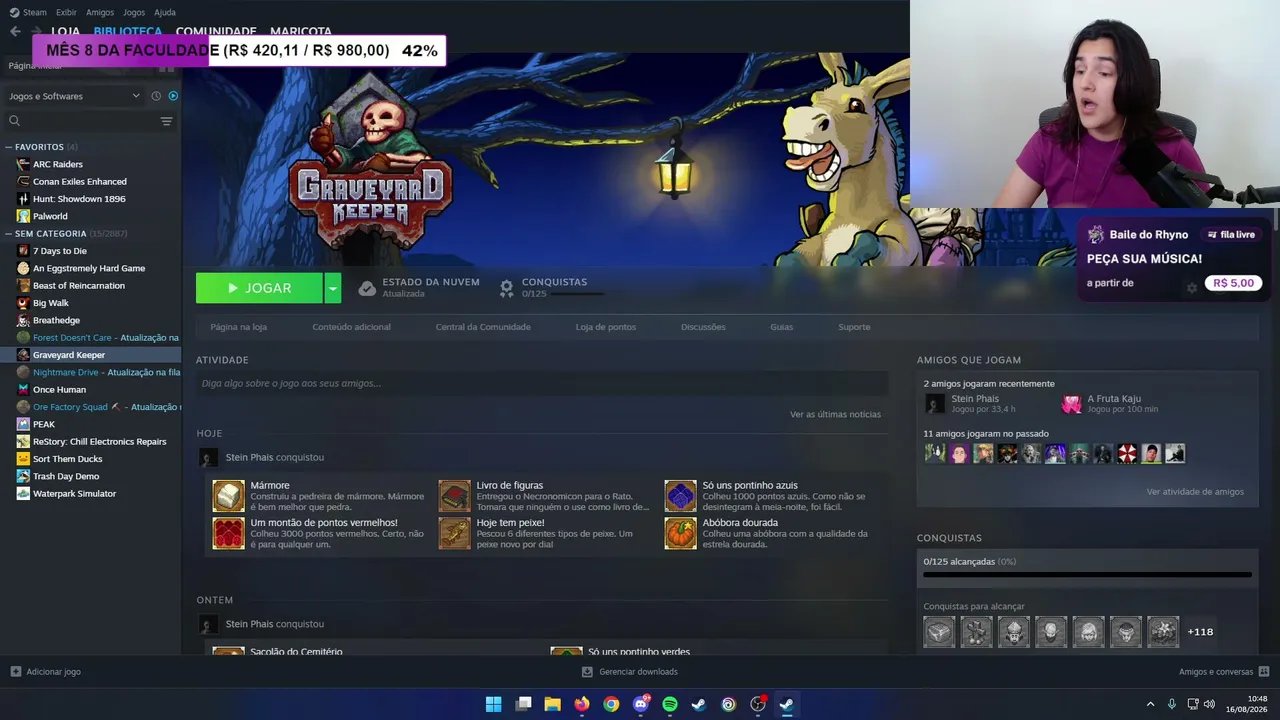This screenshot has height=720, width=1280.
Task: Open A Fruta Kaju friend avatar
Action: (x=1071, y=404)
